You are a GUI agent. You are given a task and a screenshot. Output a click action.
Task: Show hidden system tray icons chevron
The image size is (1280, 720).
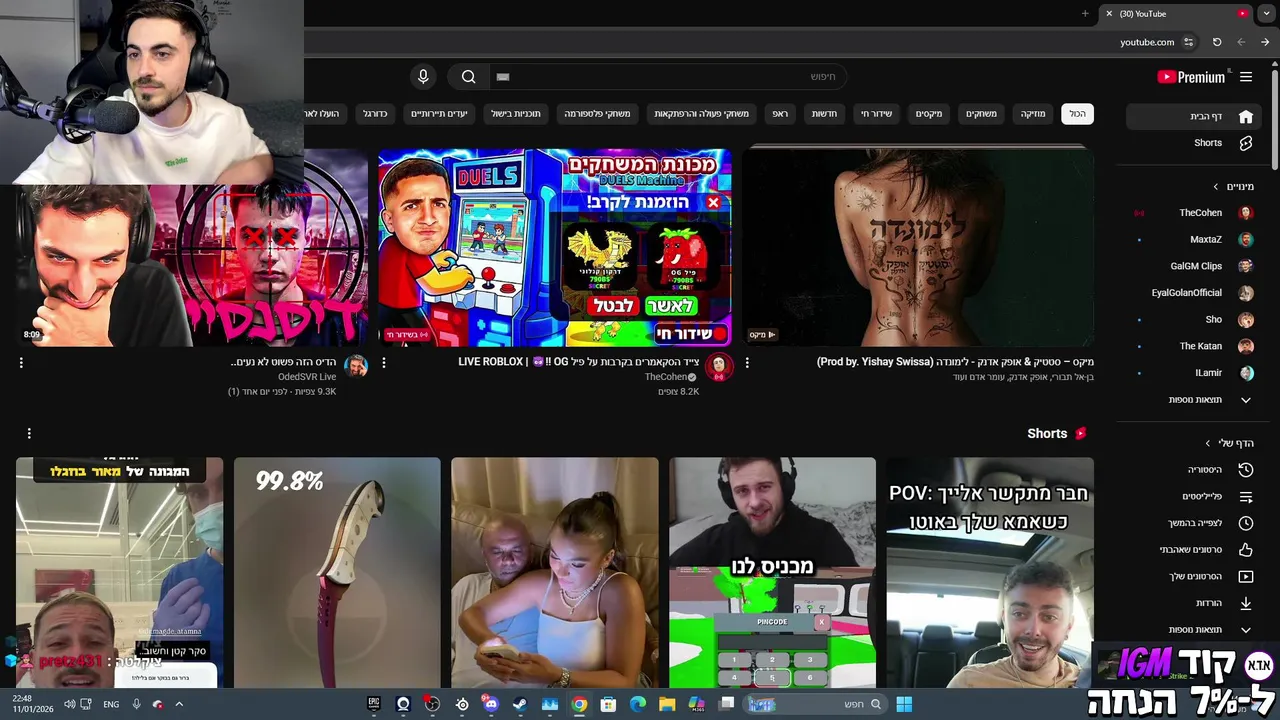pos(179,704)
